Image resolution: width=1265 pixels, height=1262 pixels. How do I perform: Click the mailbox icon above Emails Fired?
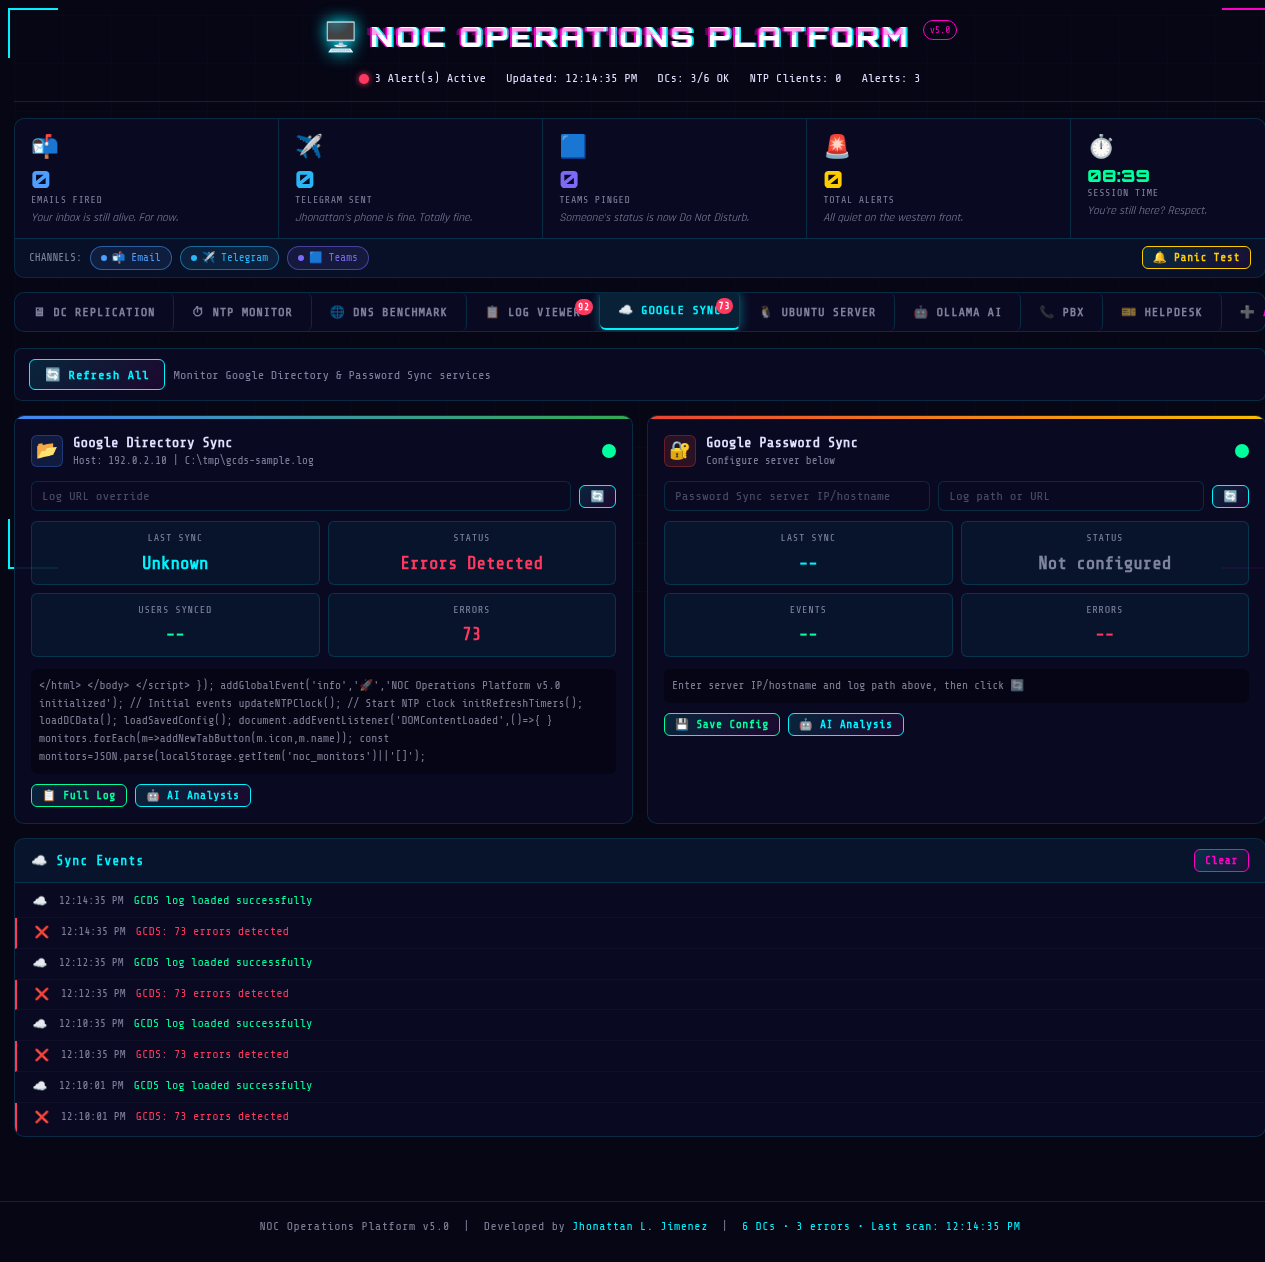(44, 146)
